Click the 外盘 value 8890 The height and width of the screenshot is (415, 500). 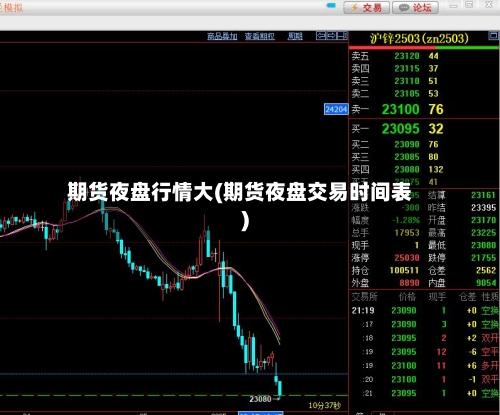[x=409, y=283]
